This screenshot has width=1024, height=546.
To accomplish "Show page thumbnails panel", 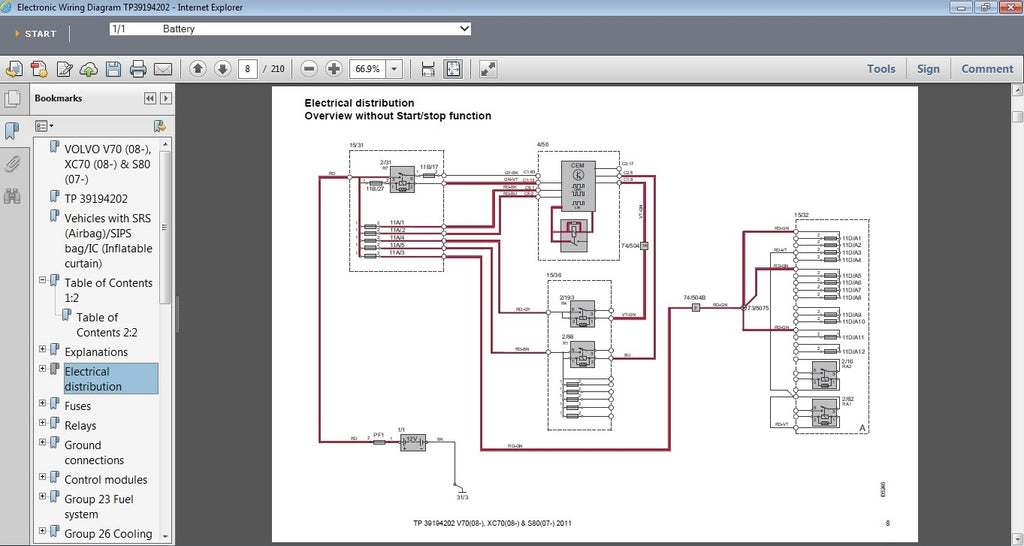I will pos(12,99).
